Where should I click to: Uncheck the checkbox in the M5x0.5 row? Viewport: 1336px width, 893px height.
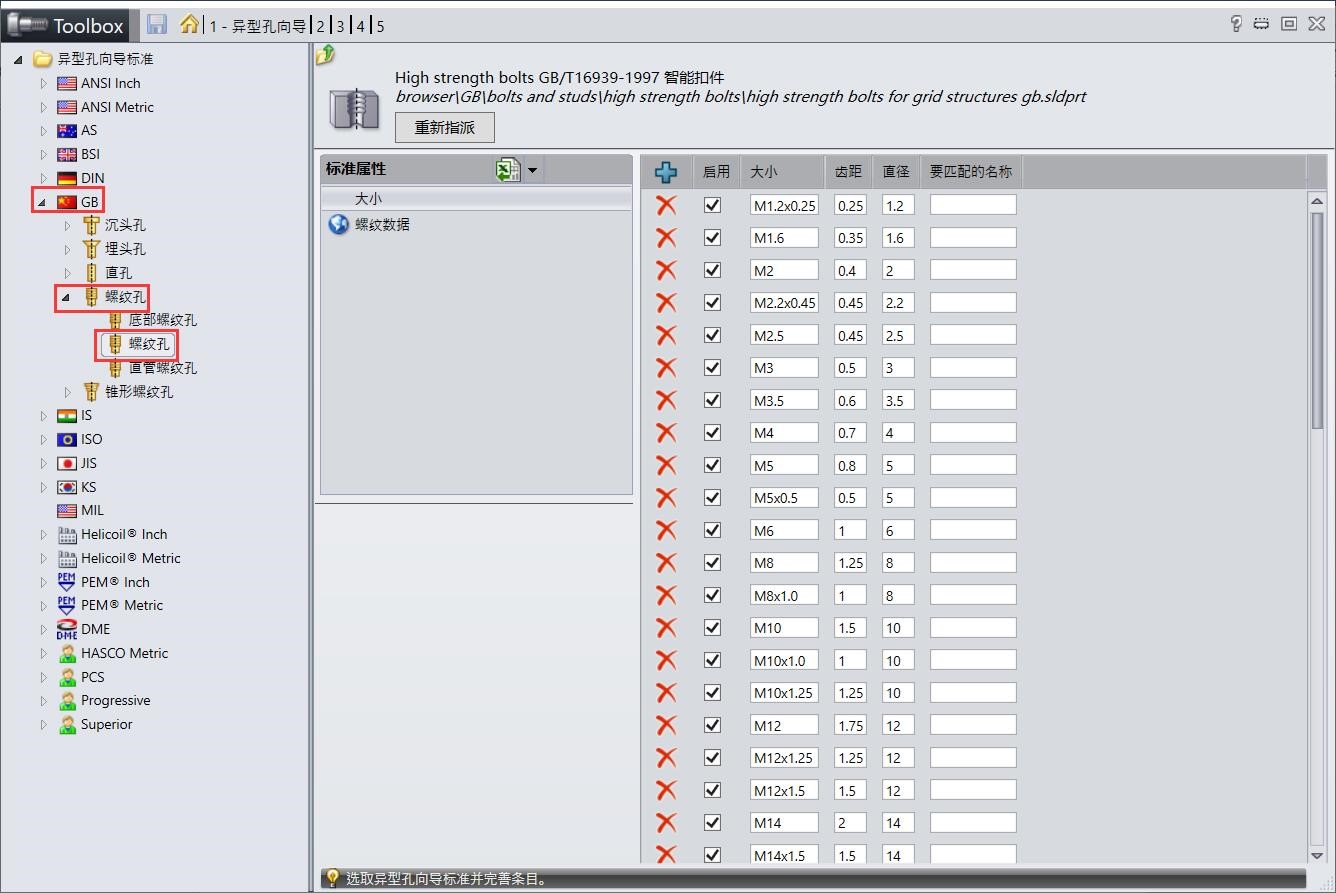[x=713, y=497]
